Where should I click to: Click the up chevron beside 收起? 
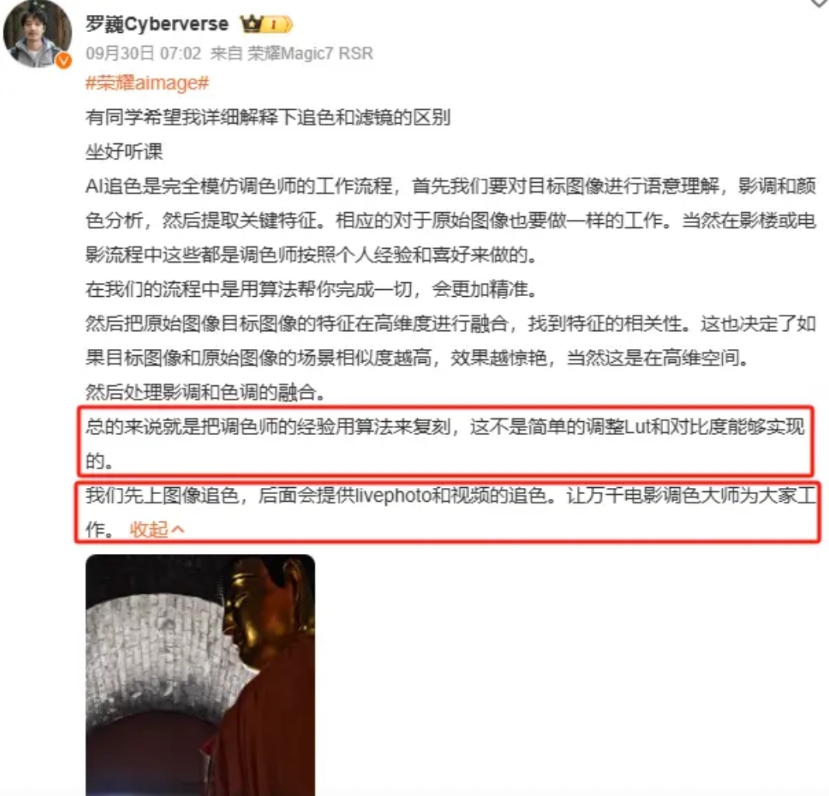(178, 529)
